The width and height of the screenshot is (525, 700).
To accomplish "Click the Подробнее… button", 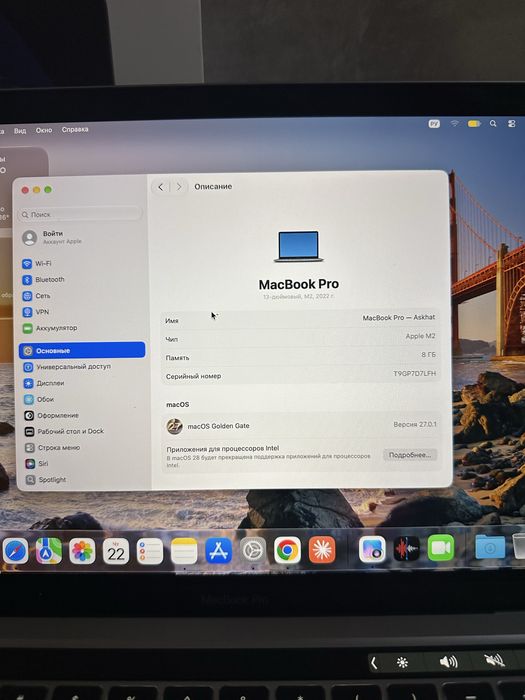I will tap(410, 455).
